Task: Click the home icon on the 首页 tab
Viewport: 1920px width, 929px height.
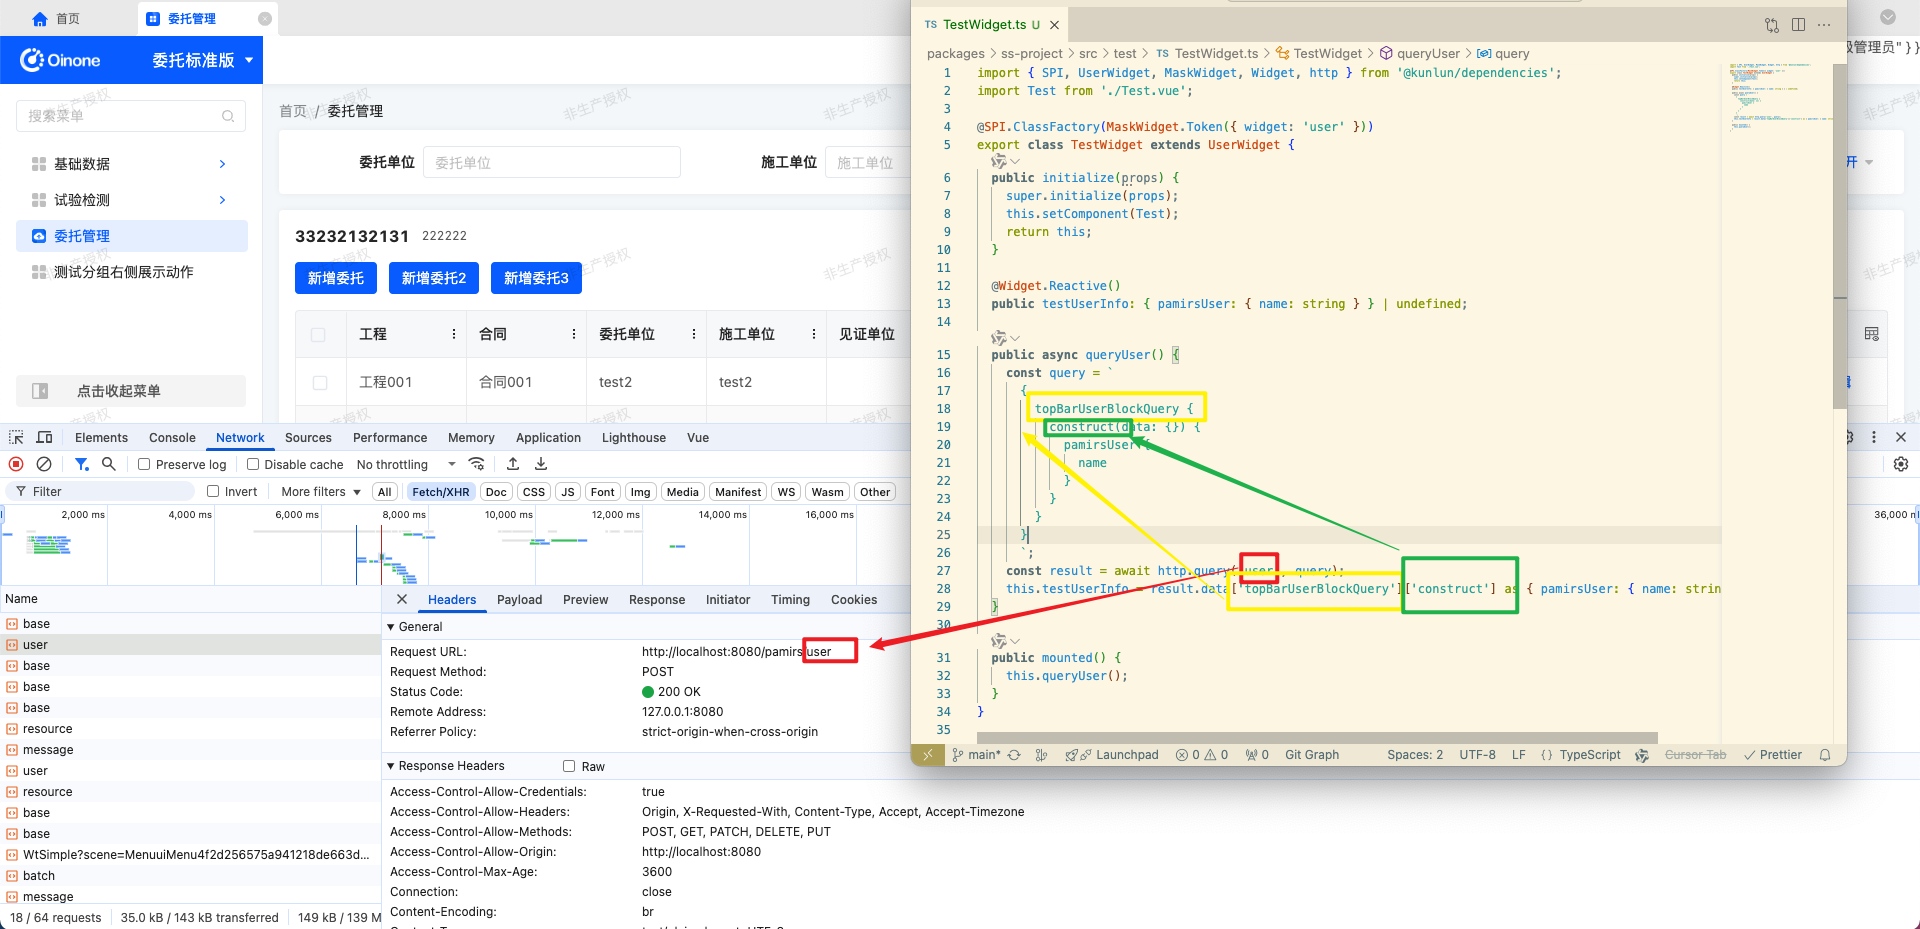Action: click(40, 19)
